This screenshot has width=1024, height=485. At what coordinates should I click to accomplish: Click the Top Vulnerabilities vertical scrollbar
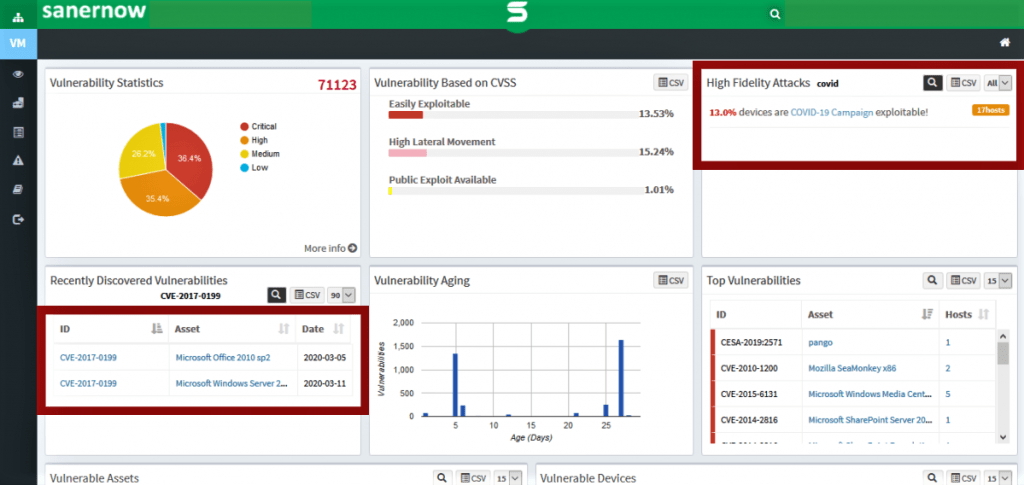[1003, 380]
